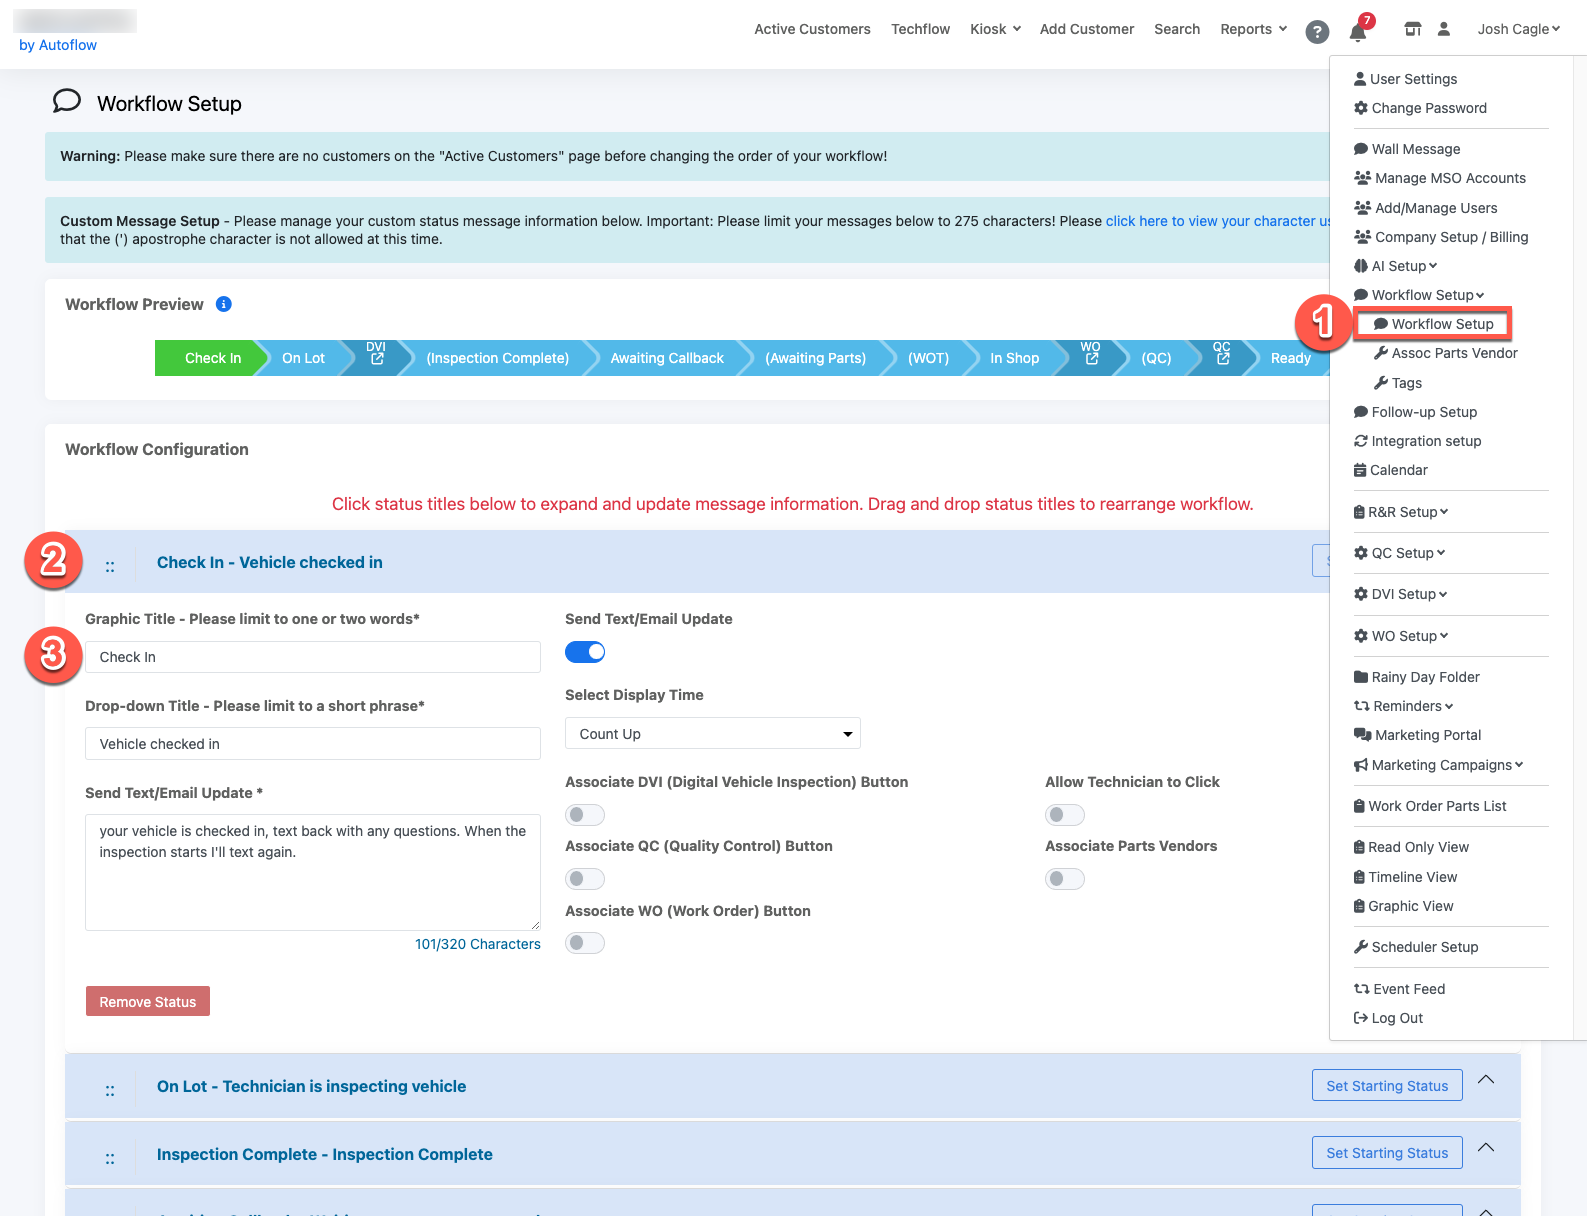Open Search from top navigation

[1177, 29]
